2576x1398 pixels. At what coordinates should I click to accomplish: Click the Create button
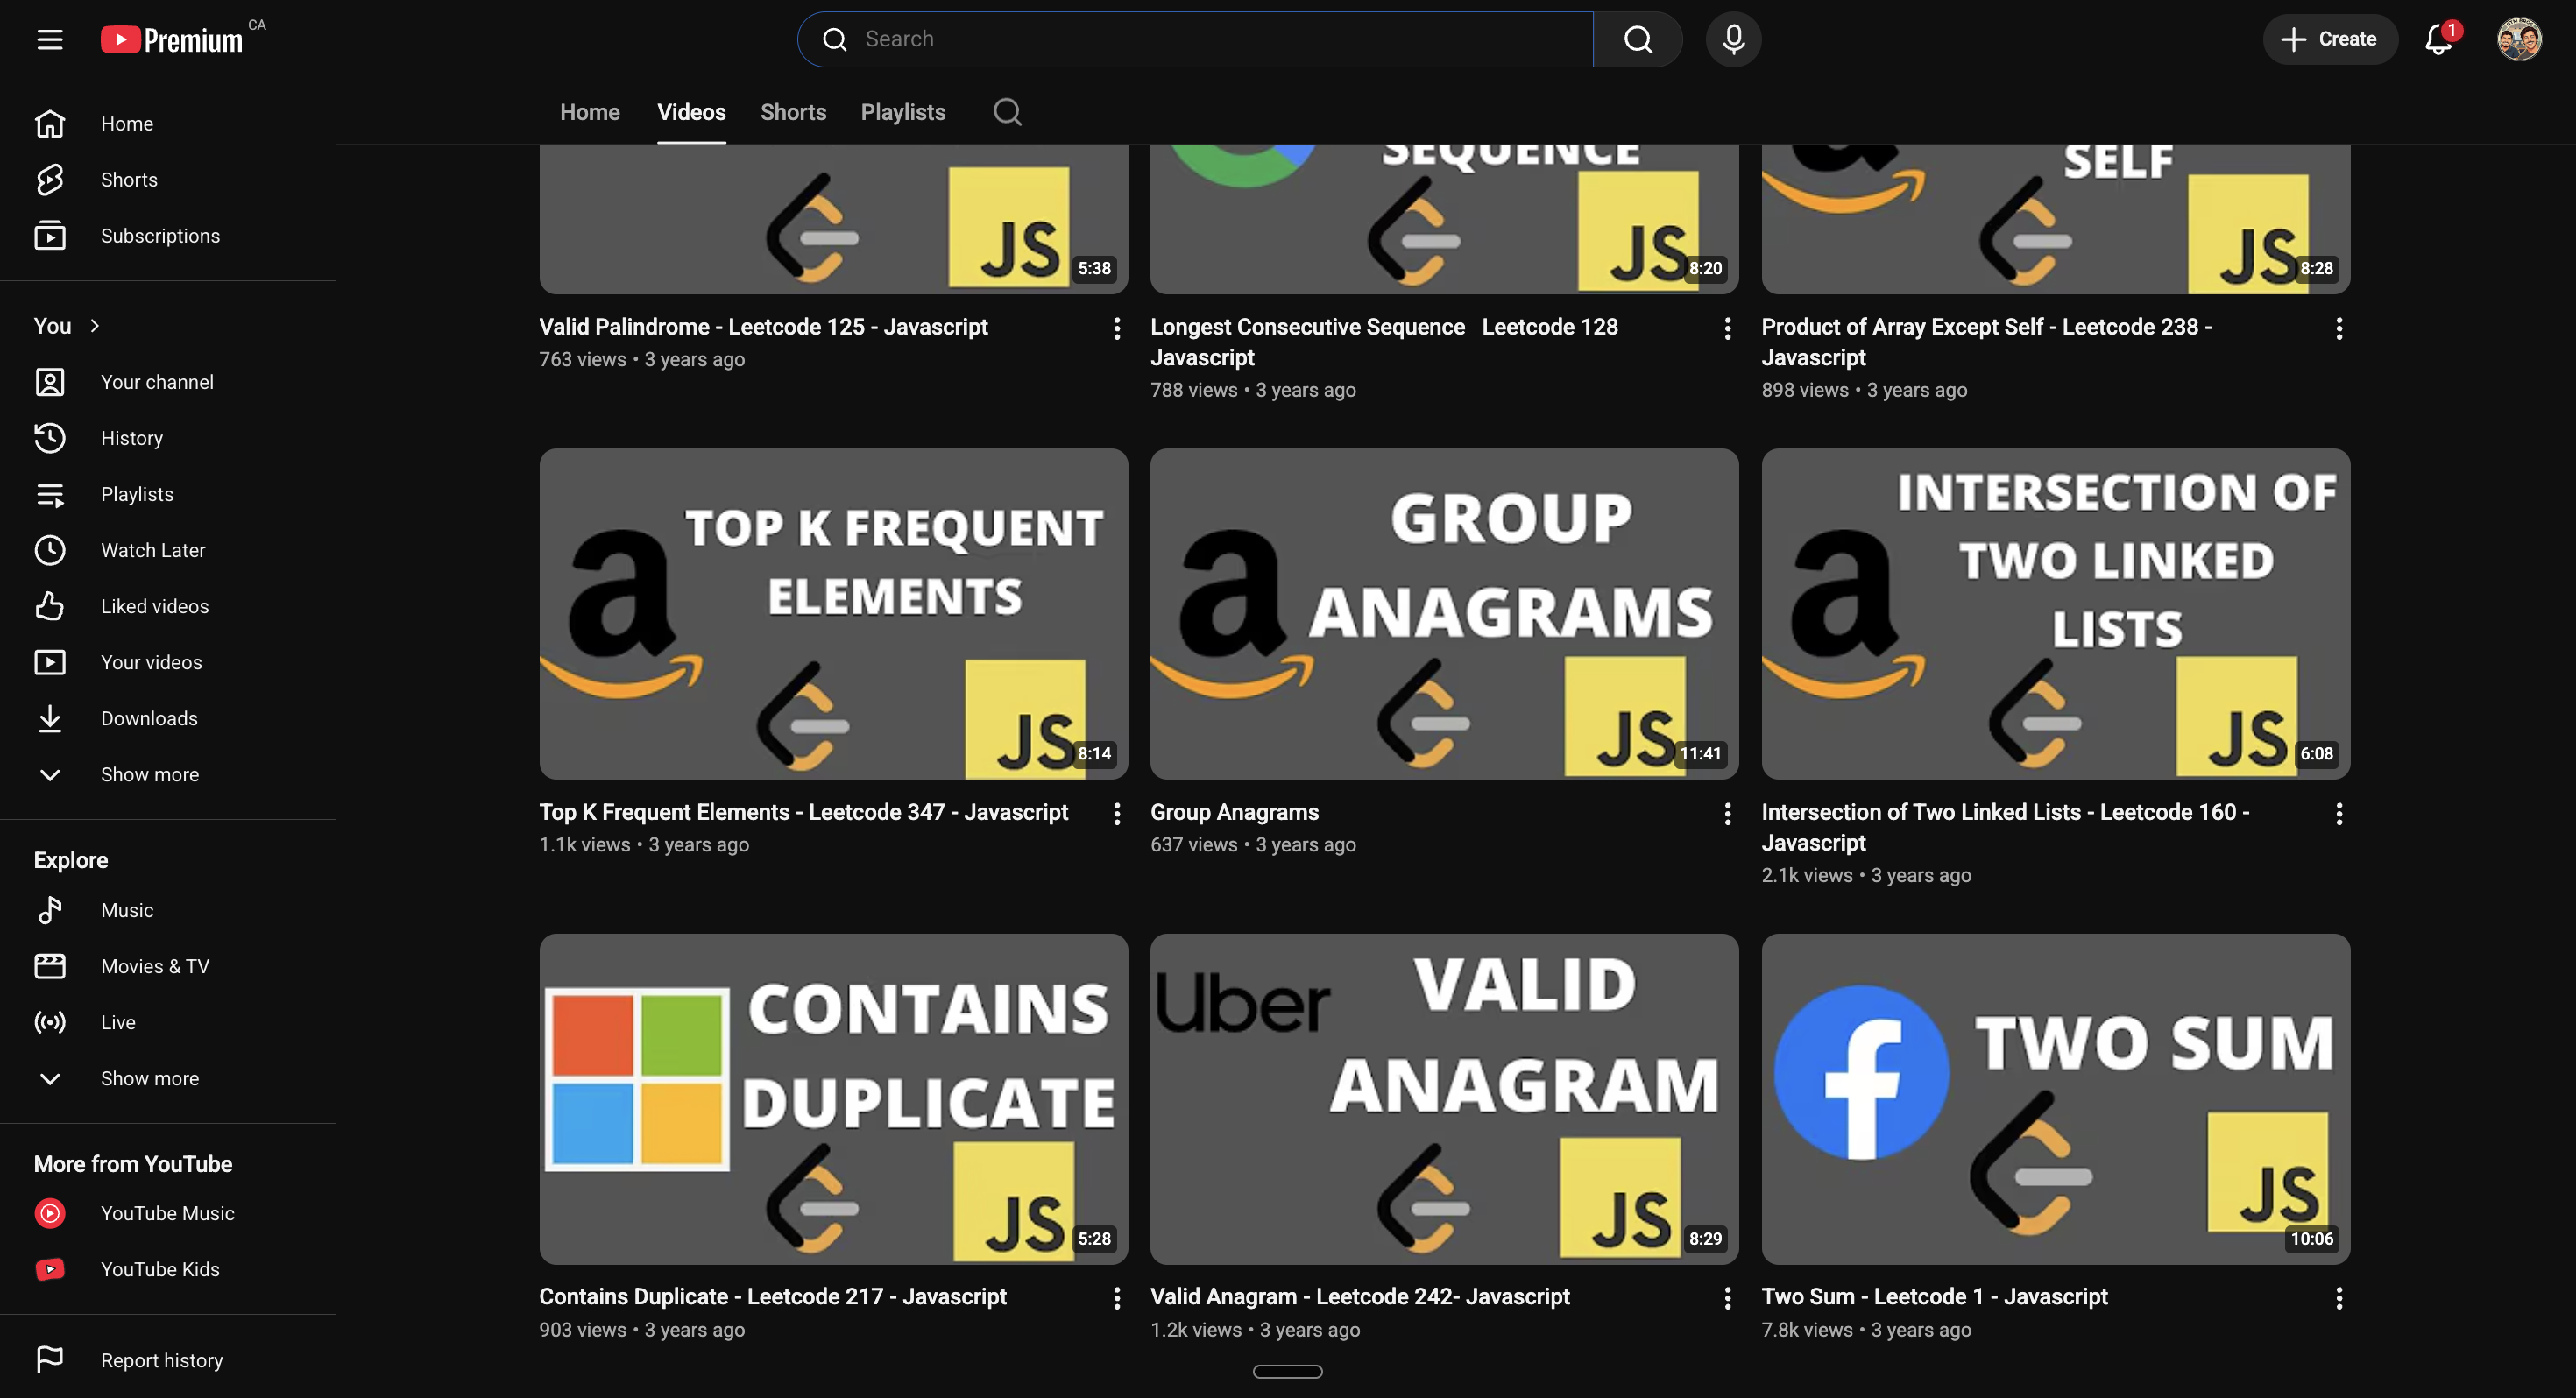[x=2330, y=39]
